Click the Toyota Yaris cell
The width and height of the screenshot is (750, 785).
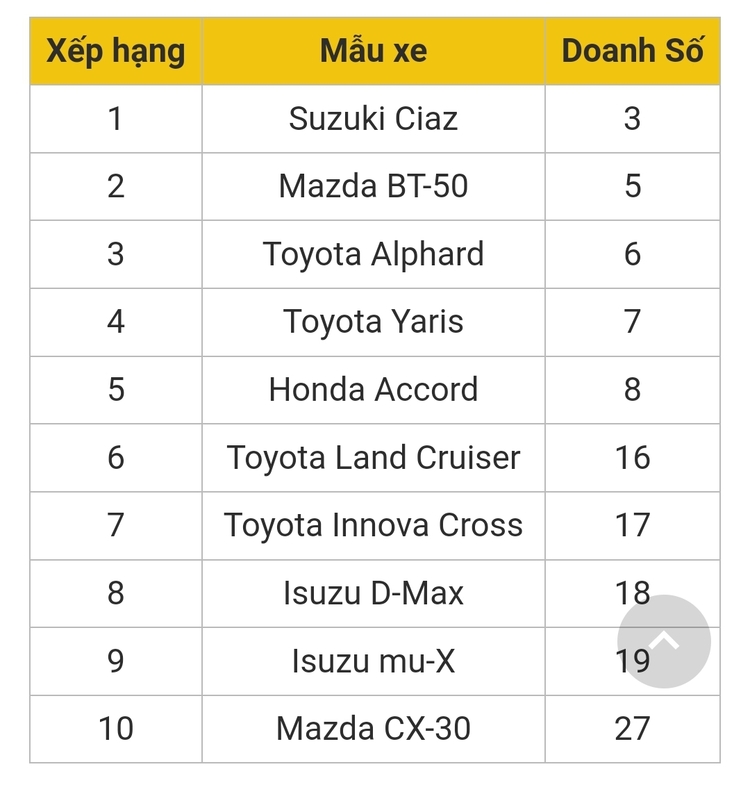tap(373, 322)
